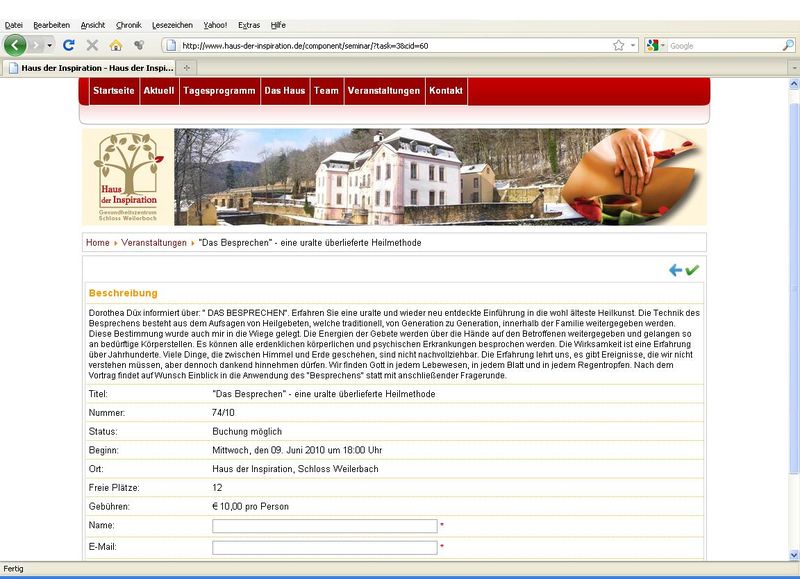The image size is (800, 579).
Task: Open a new tab with the plus button
Action: click(187, 67)
